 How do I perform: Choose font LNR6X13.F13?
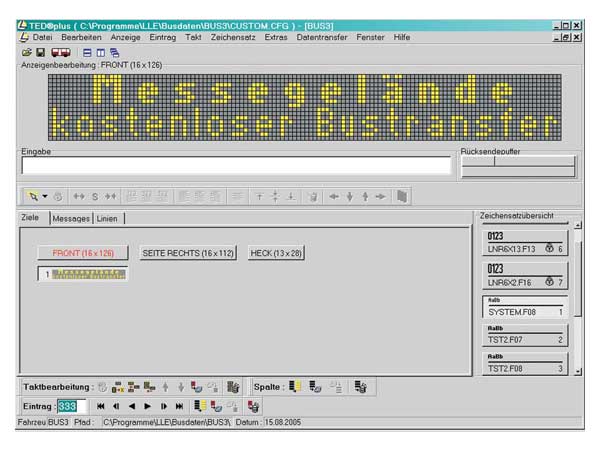point(525,243)
